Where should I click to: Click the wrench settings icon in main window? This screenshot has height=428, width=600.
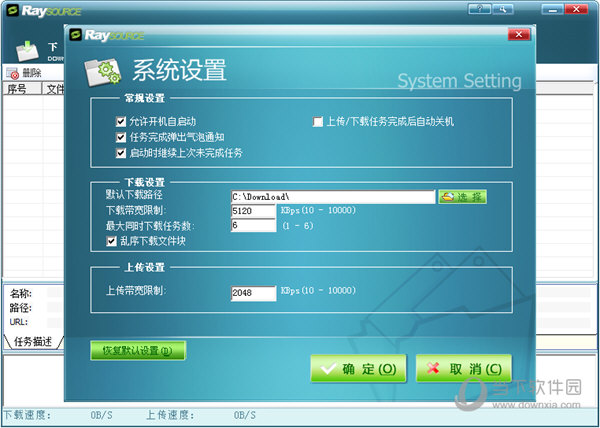(503, 9)
